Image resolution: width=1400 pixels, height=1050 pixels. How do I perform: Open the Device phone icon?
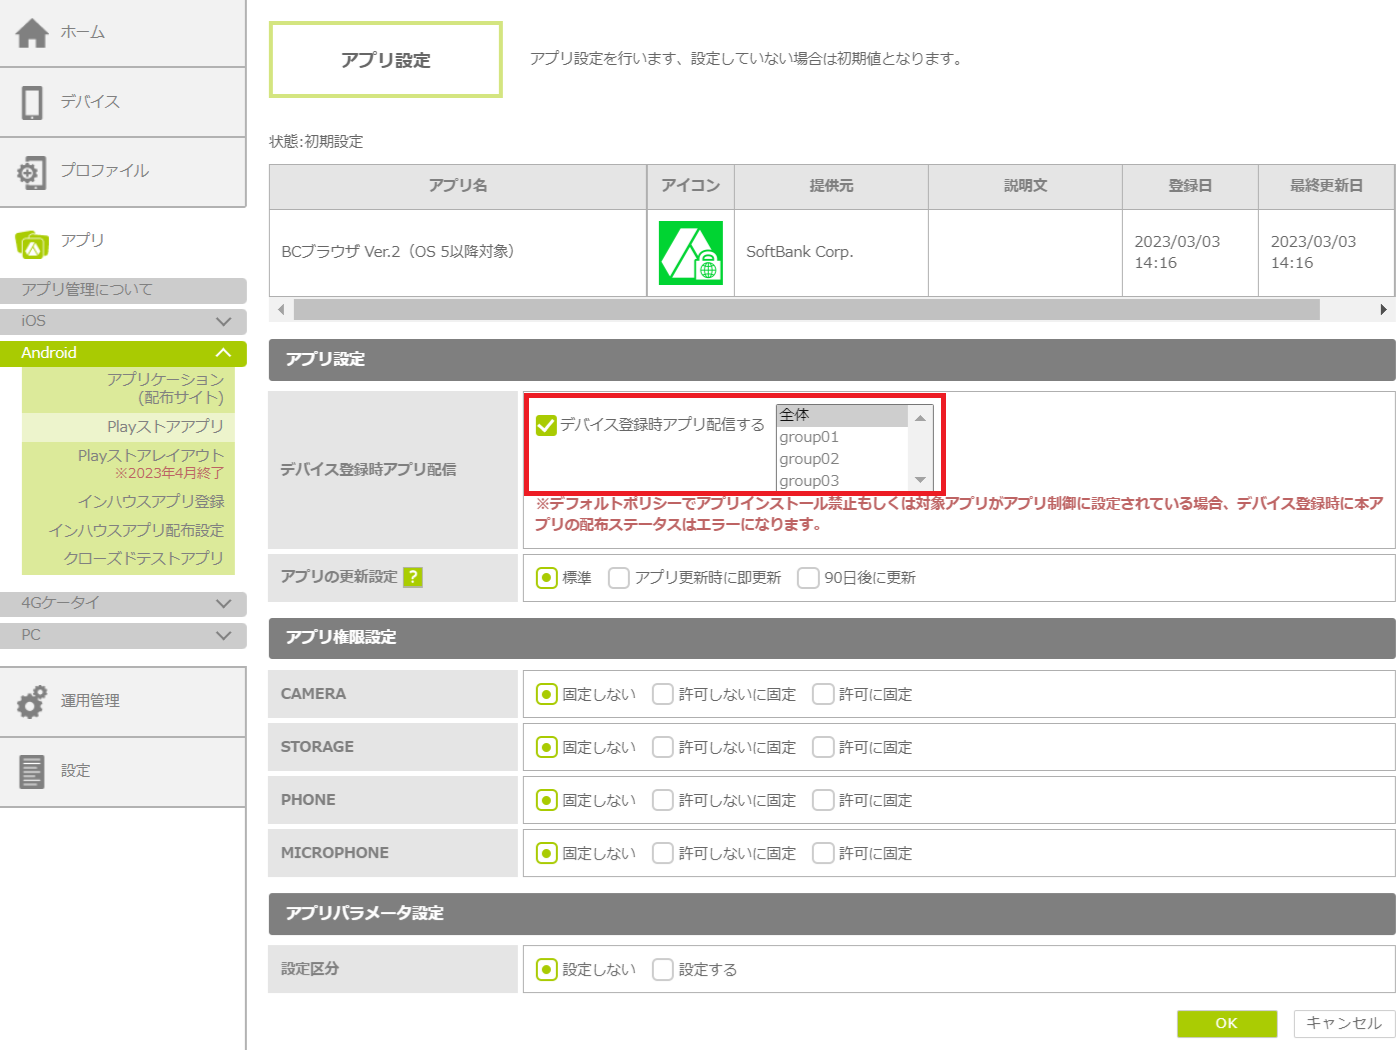32,102
